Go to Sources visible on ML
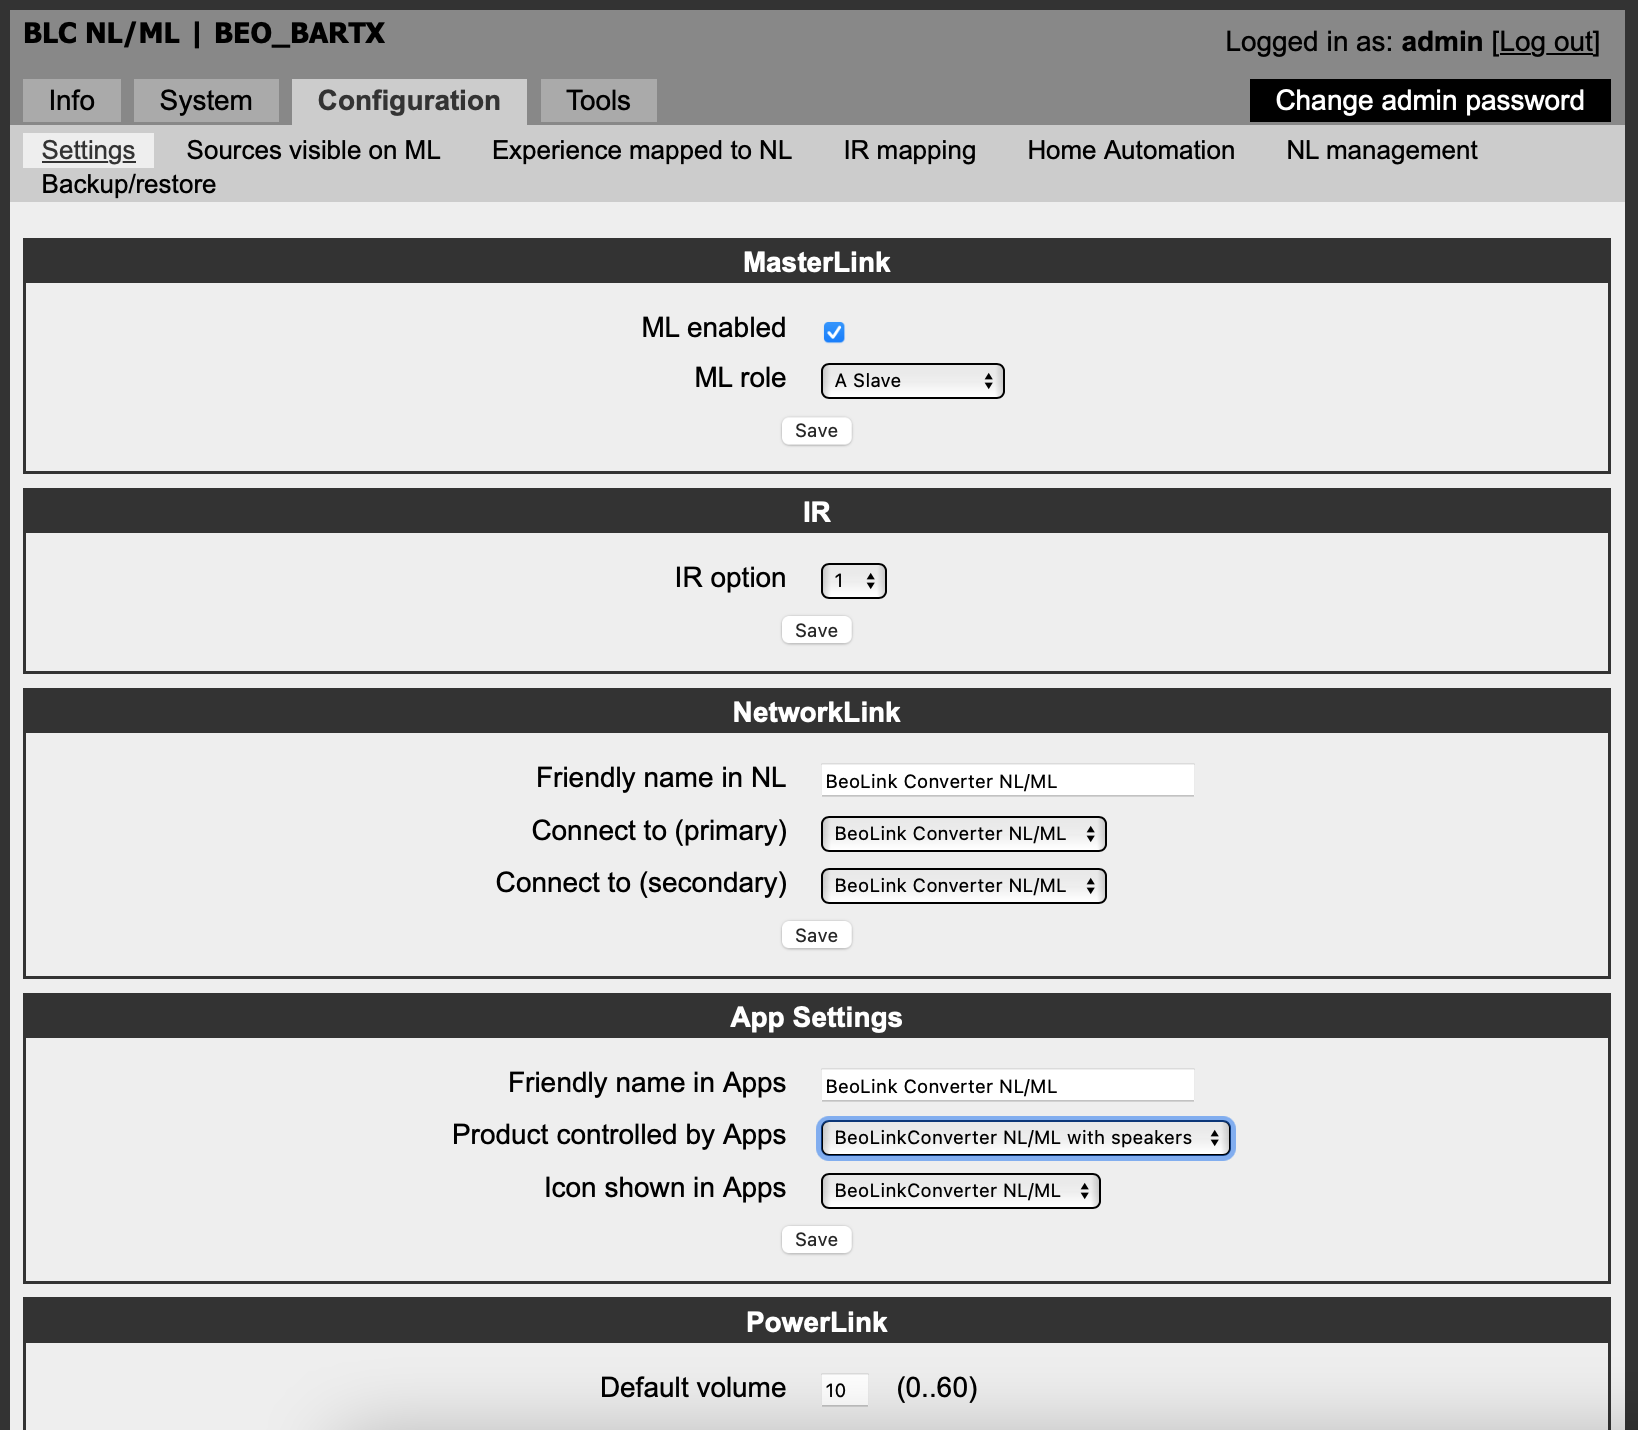Image resolution: width=1638 pixels, height=1430 pixels. pyautogui.click(x=313, y=150)
